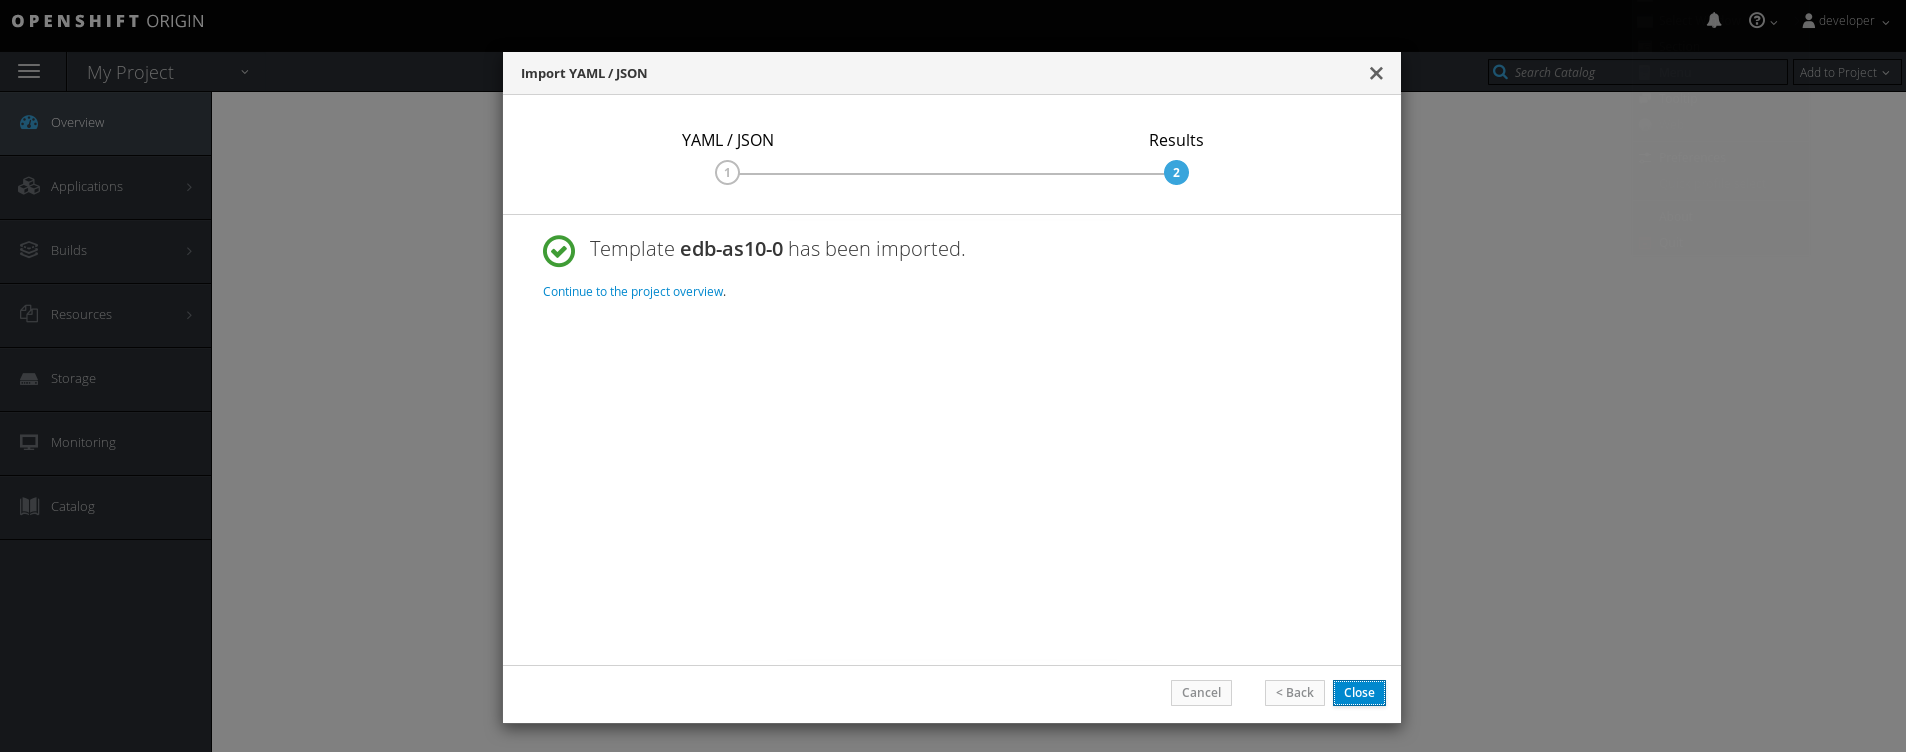This screenshot has width=1906, height=752.
Task: Open the help question mark menu
Action: pyautogui.click(x=1762, y=20)
